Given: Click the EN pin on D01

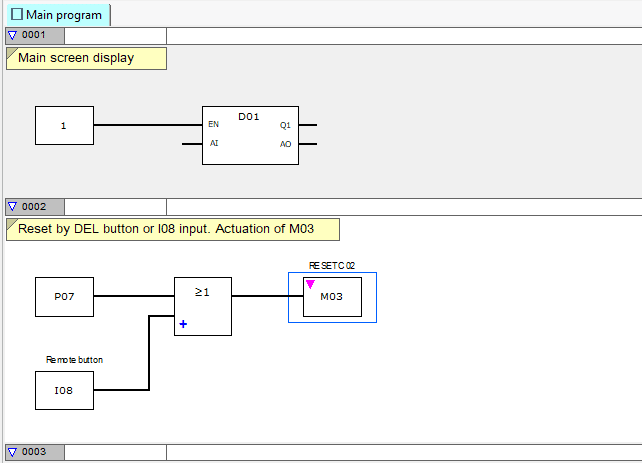Looking at the screenshot, I should coord(213,124).
